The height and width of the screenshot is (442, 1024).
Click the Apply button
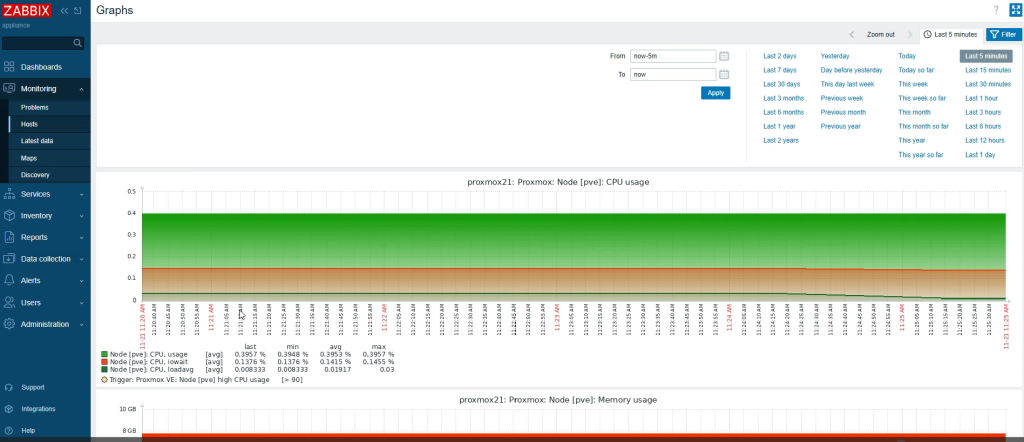tap(715, 93)
